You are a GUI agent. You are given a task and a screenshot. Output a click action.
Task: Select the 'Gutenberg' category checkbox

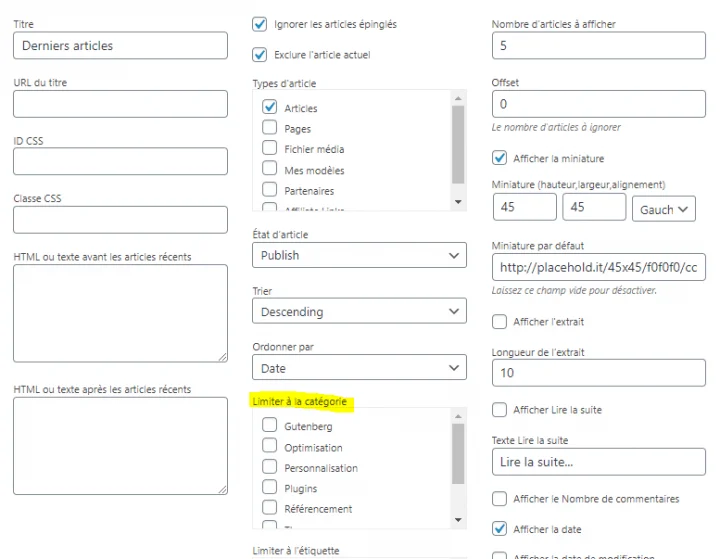point(270,426)
